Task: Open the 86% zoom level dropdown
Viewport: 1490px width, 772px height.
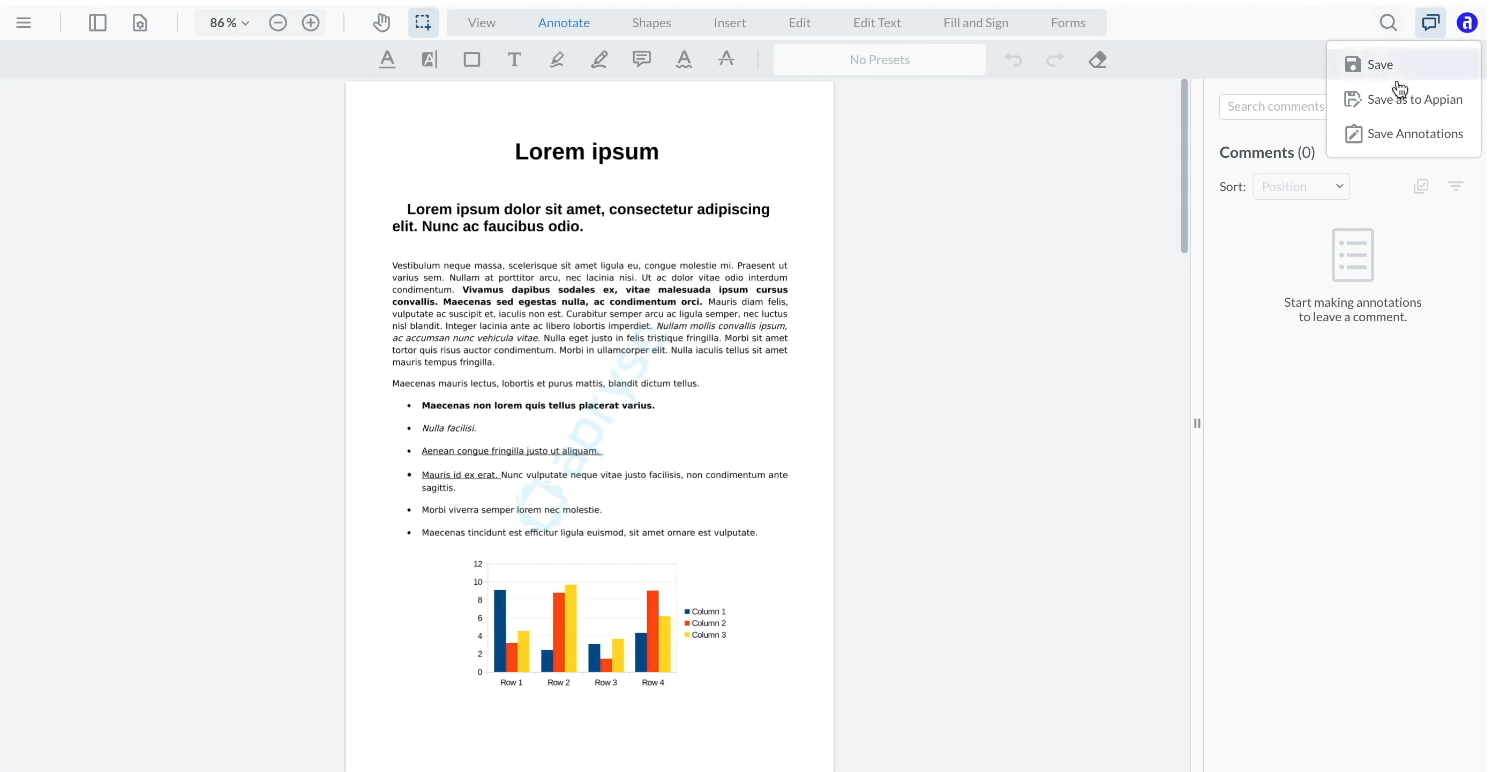Action: click(x=229, y=22)
